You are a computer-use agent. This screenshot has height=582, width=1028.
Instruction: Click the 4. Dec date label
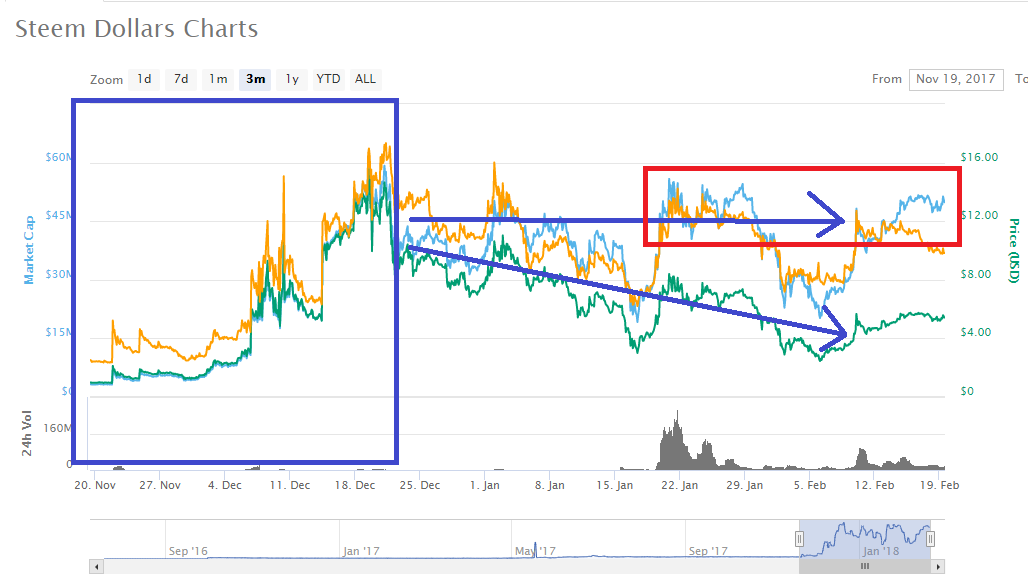pos(225,485)
